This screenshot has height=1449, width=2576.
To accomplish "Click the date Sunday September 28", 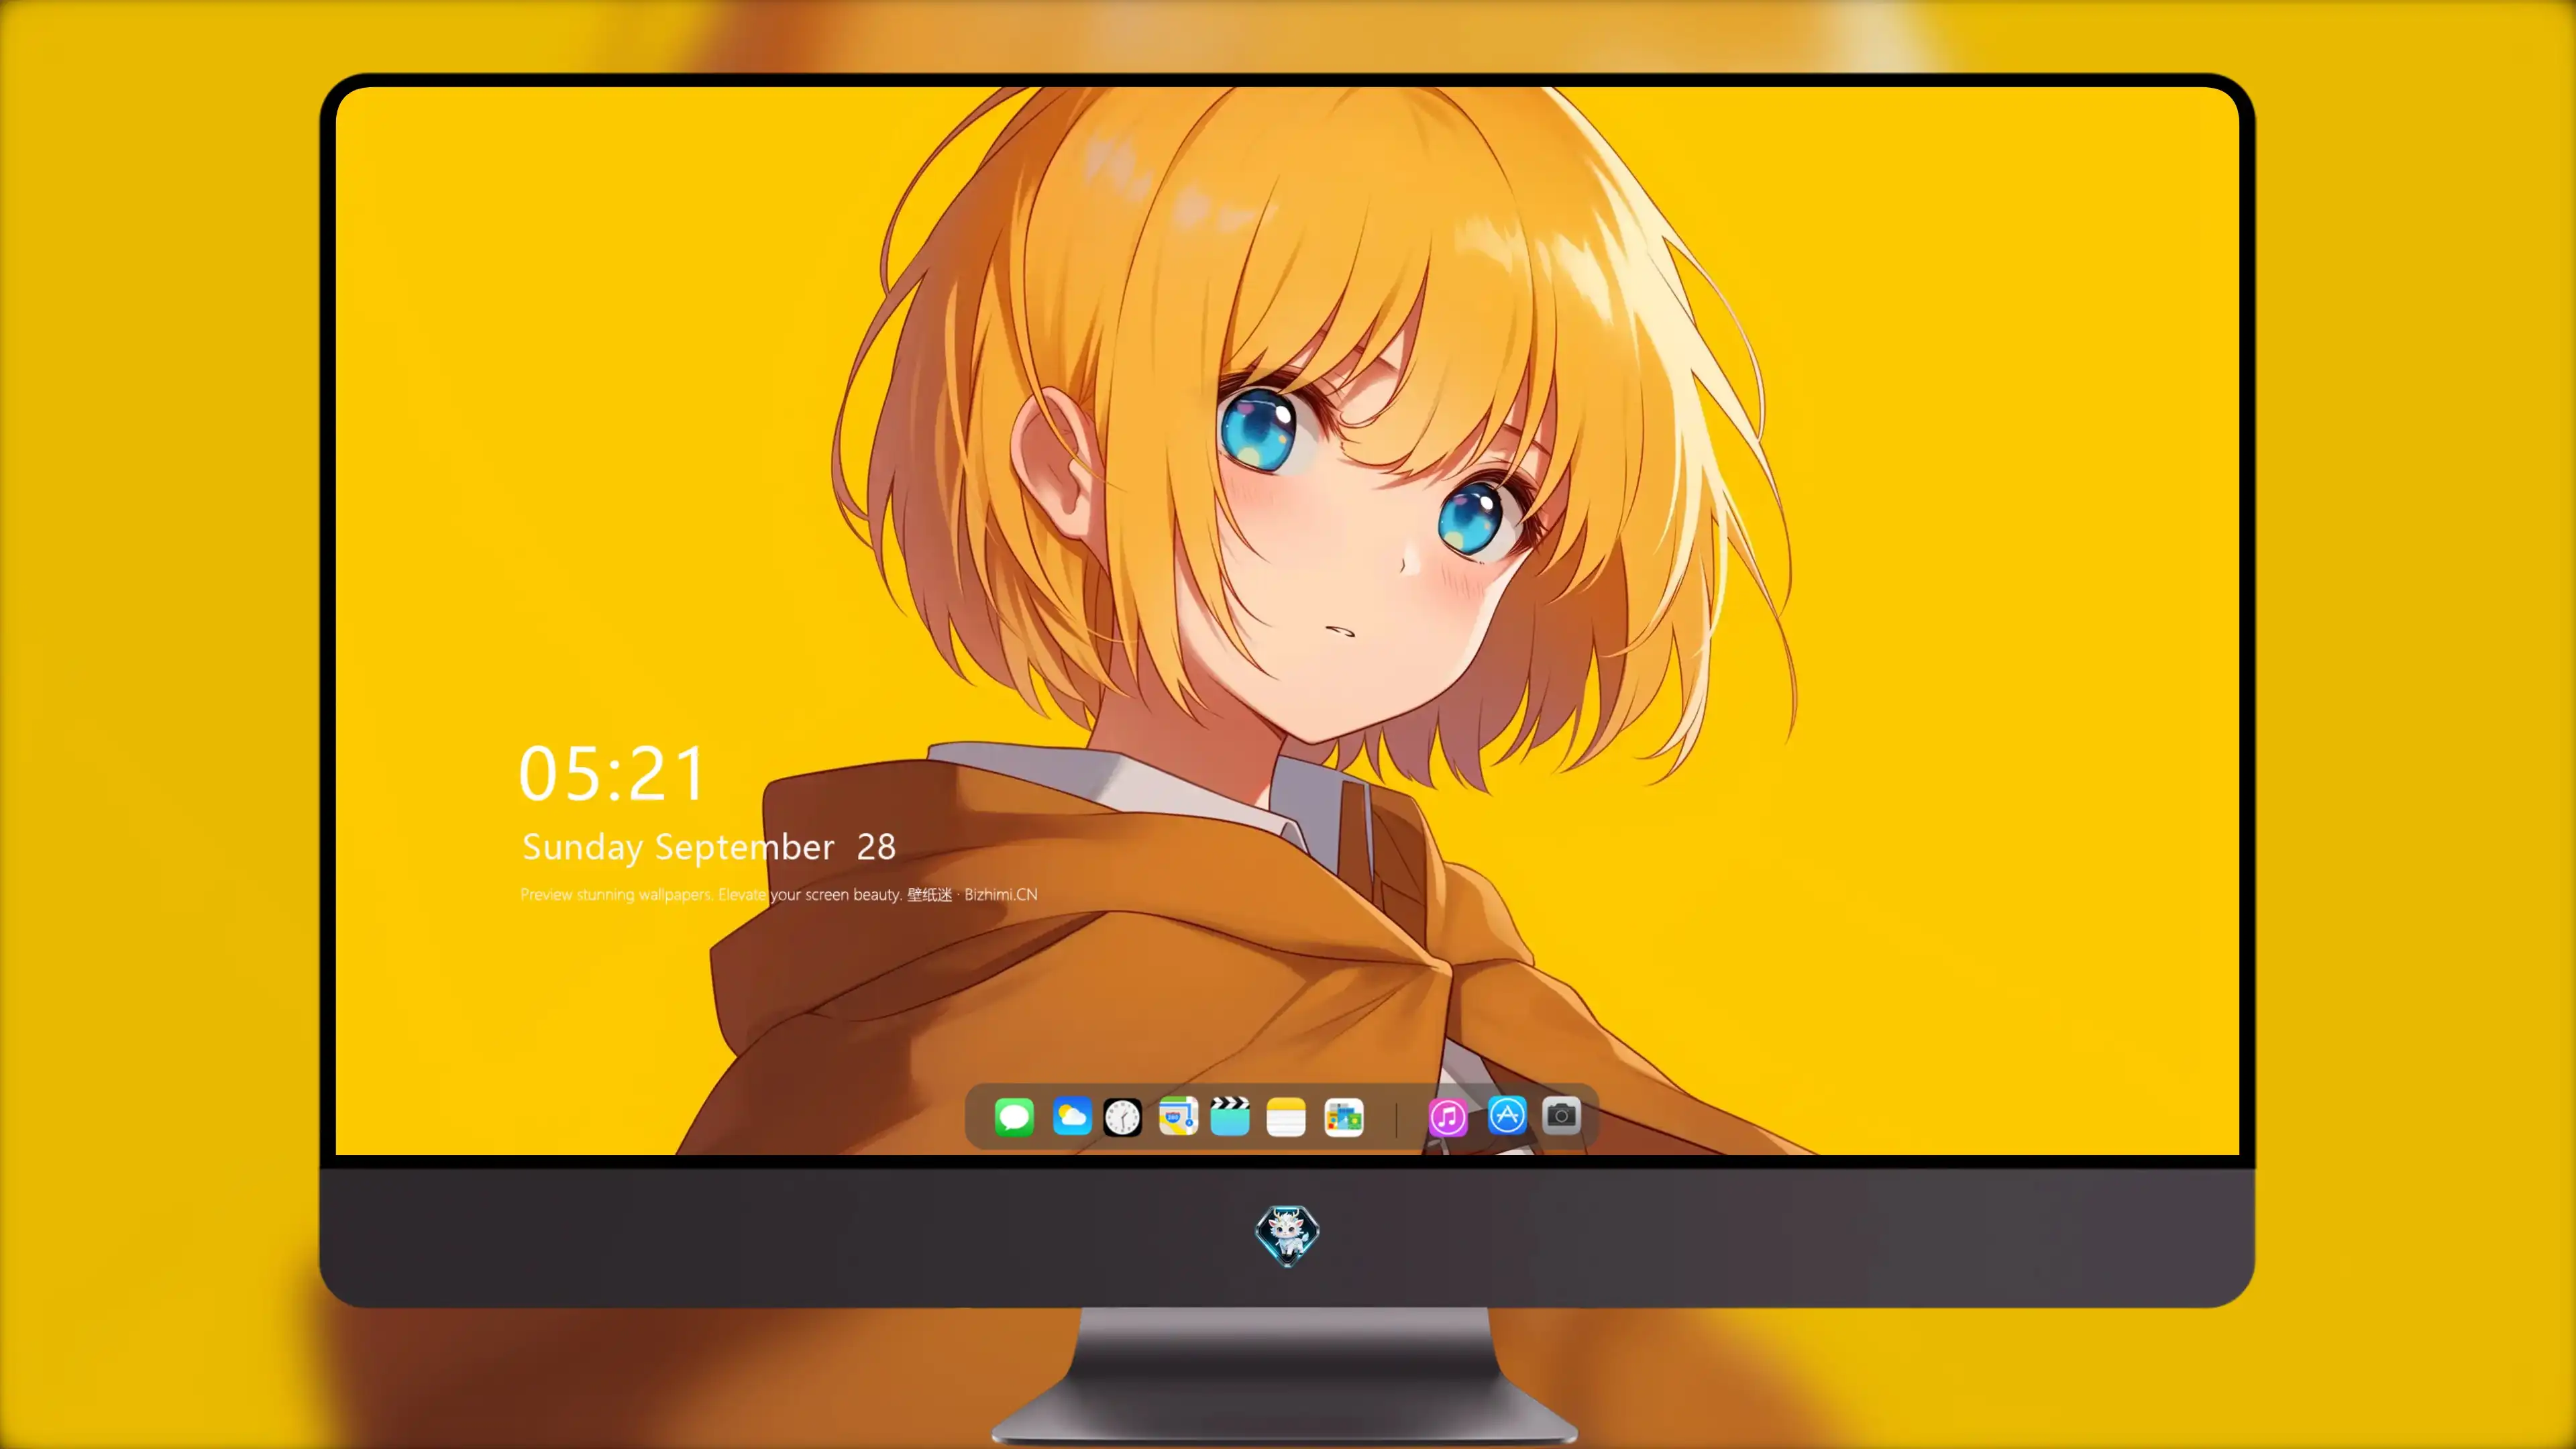I will (x=709, y=847).
